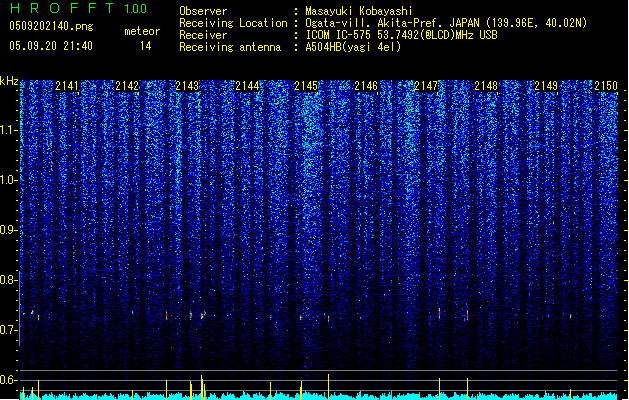Screen dimensions: 629x400
Task: Click the 2143 time marker
Action: tap(187, 85)
